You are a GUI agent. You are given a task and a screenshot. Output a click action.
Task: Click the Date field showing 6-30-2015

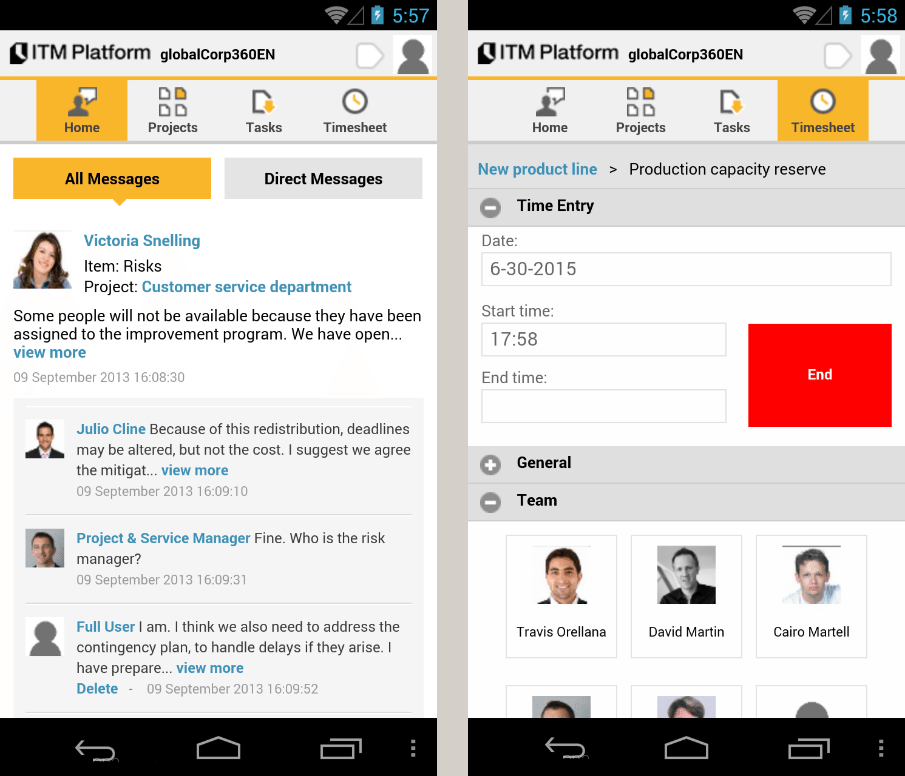(x=686, y=269)
